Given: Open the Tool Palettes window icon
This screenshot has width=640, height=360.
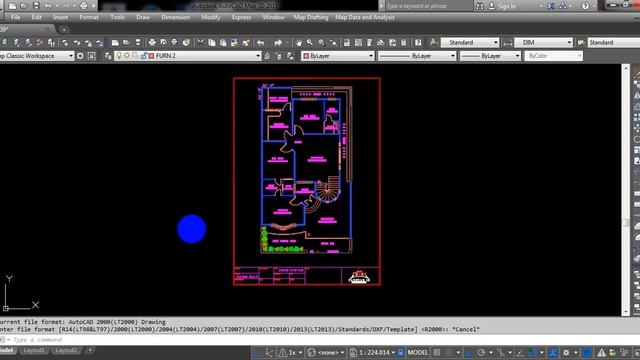Looking at the screenshot, I should coord(369,42).
